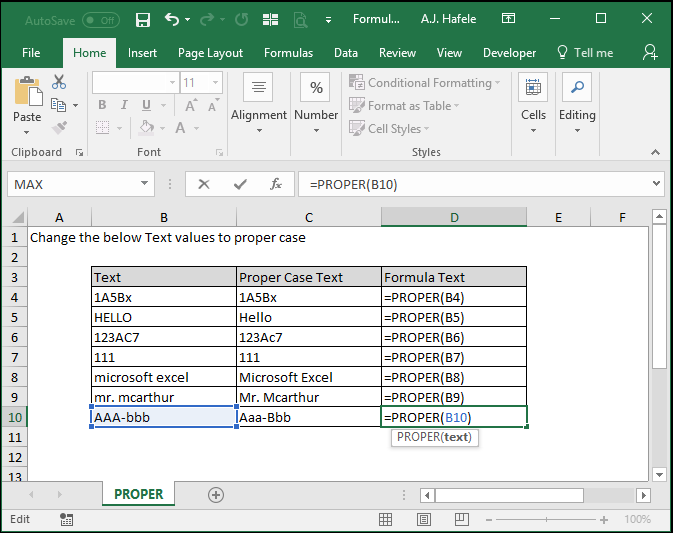Click the Tell me search box
This screenshot has height=533, width=673.
585,53
